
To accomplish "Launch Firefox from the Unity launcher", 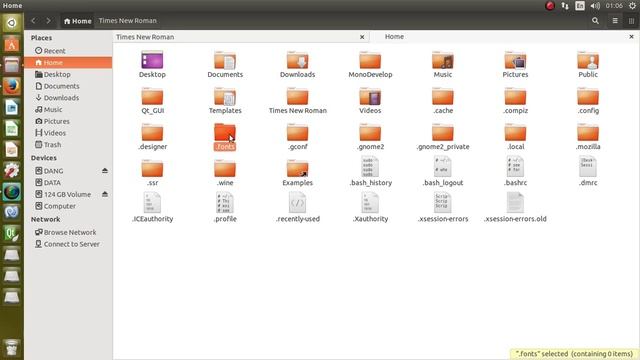I will click(x=11, y=86).
